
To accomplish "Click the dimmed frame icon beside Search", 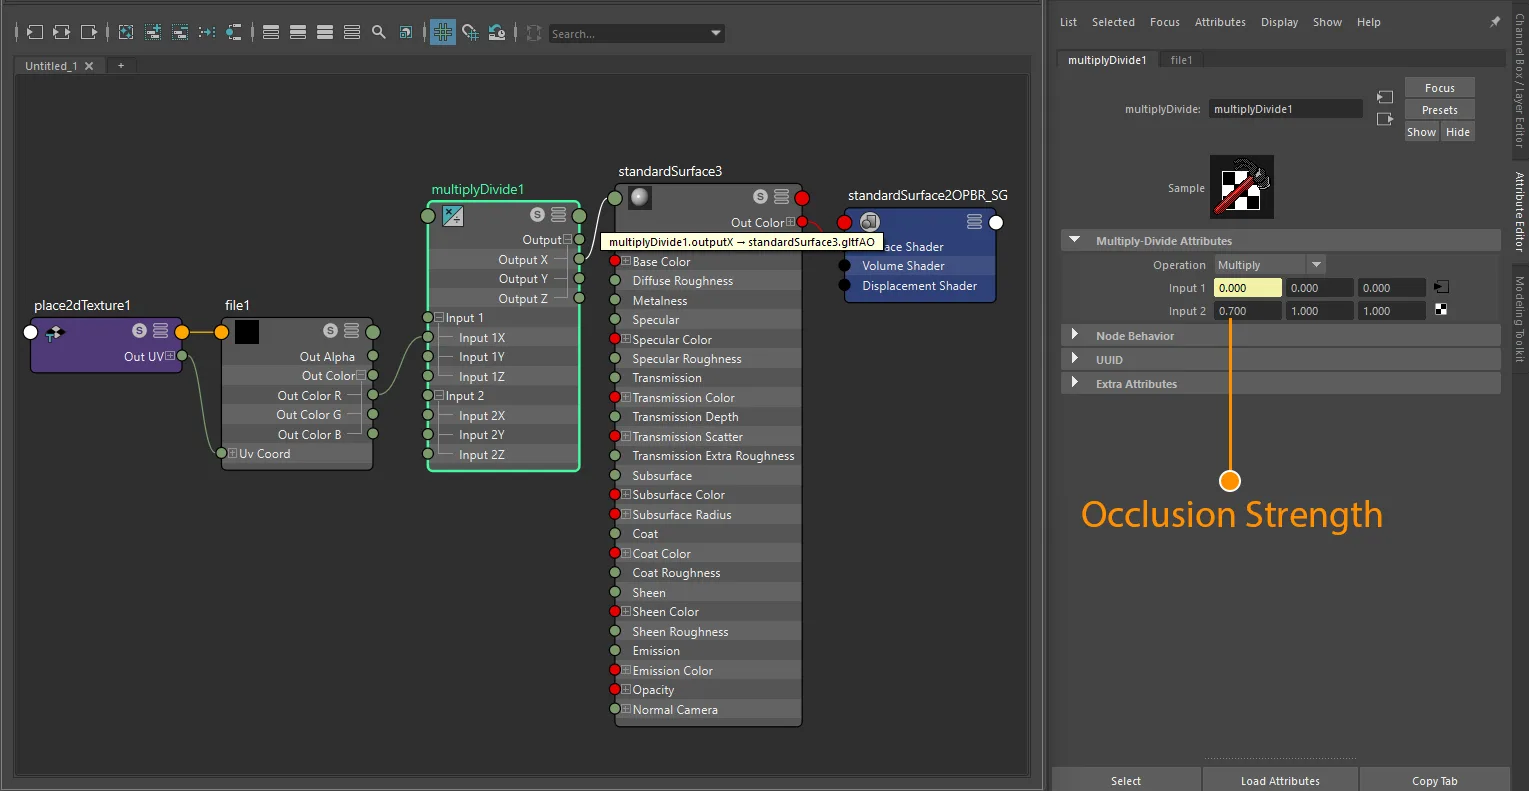I will (534, 32).
